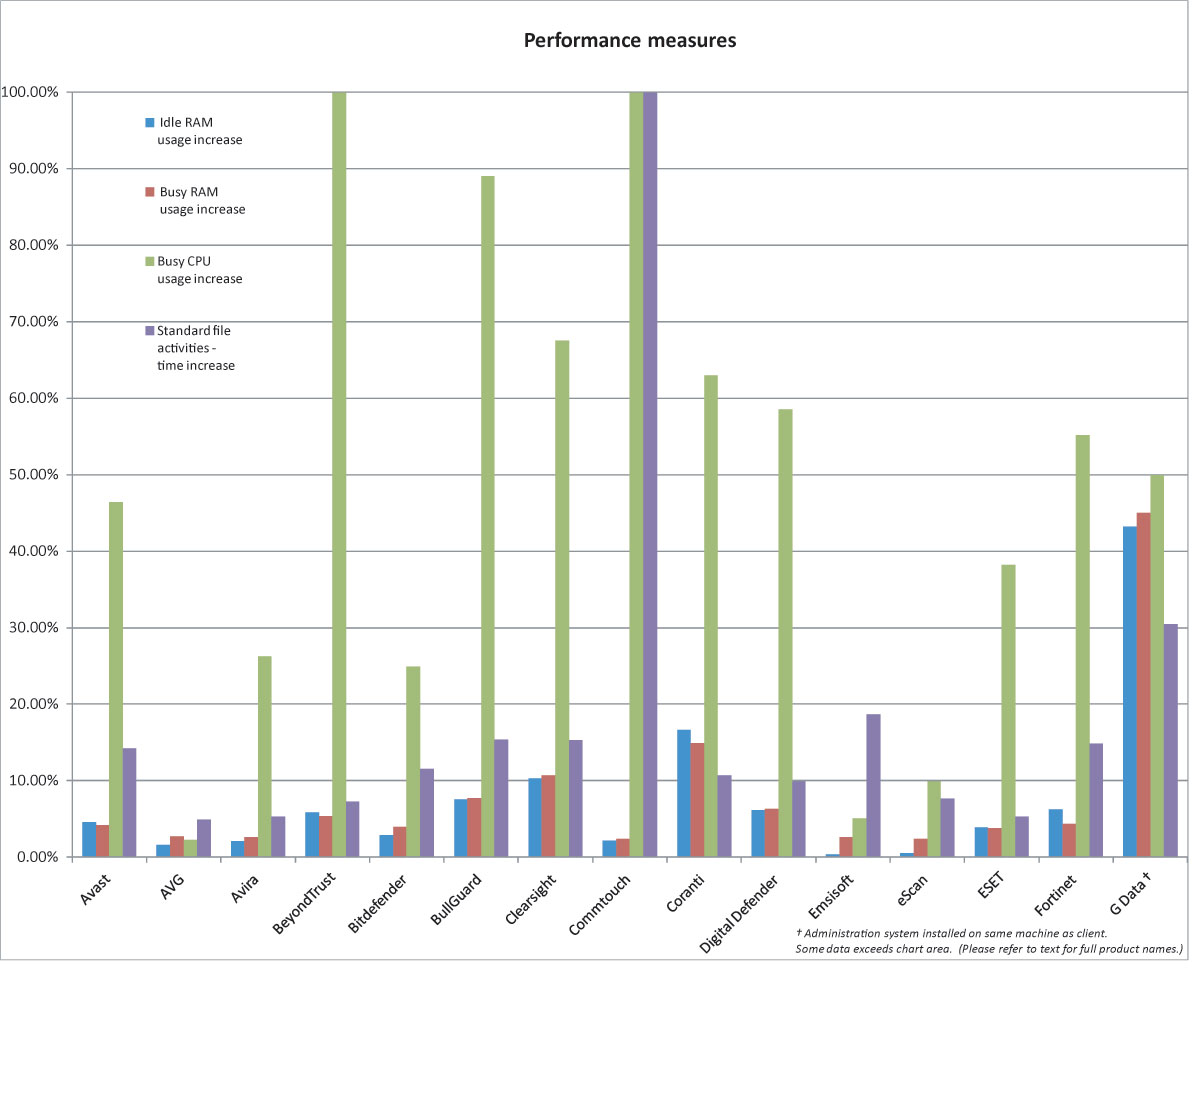Select the BullGuard x-axis category label
Viewport: 1200px width, 1116px height.
tap(456, 898)
